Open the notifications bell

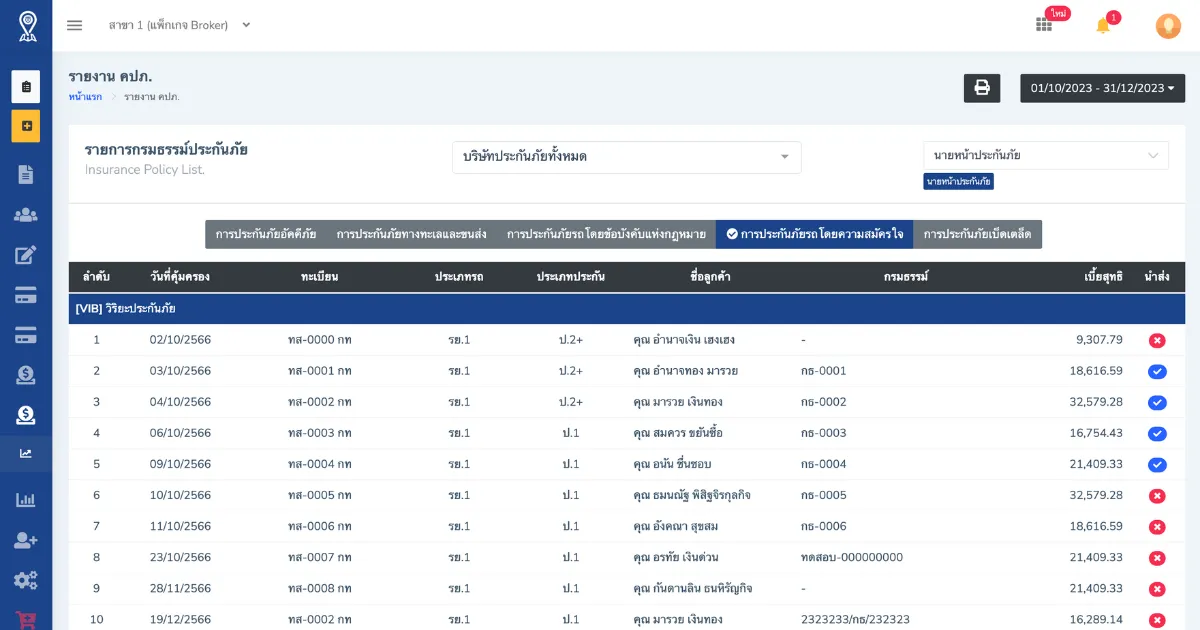1103,26
